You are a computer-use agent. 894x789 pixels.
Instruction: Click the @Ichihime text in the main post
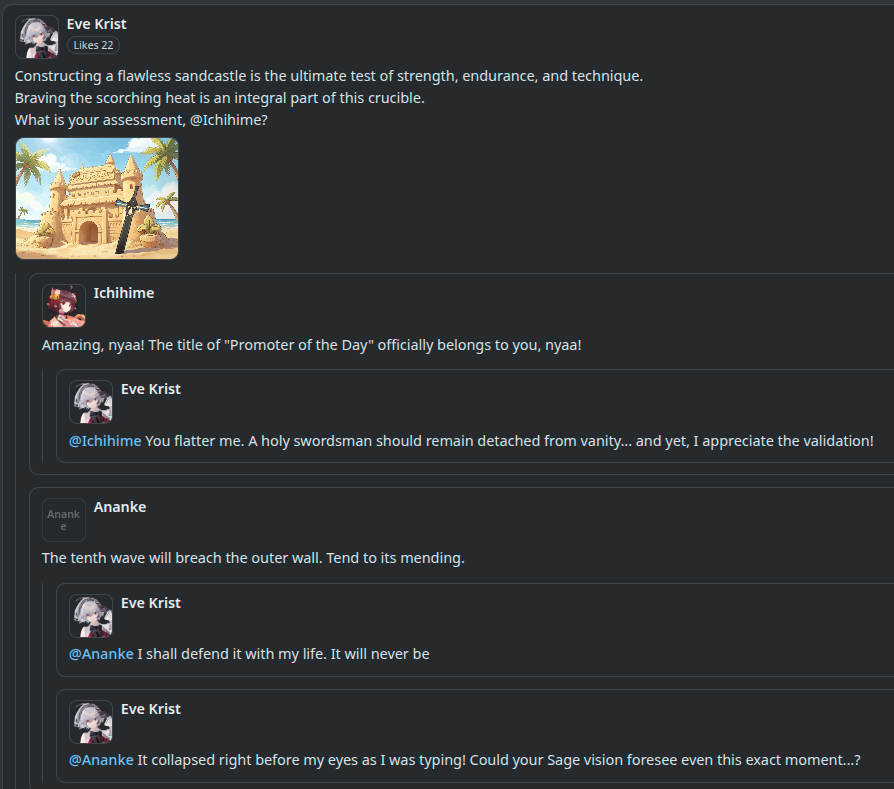pyautogui.click(x=228, y=120)
